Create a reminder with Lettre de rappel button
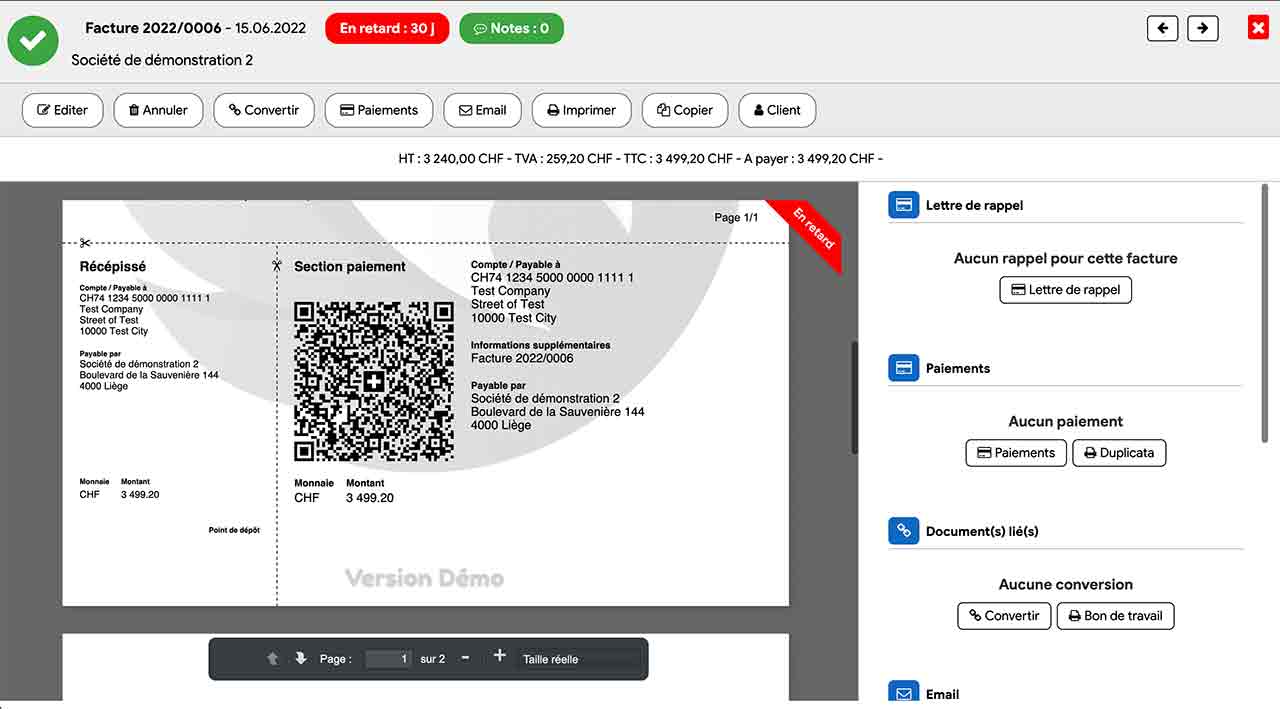1280x709 pixels. click(1066, 290)
